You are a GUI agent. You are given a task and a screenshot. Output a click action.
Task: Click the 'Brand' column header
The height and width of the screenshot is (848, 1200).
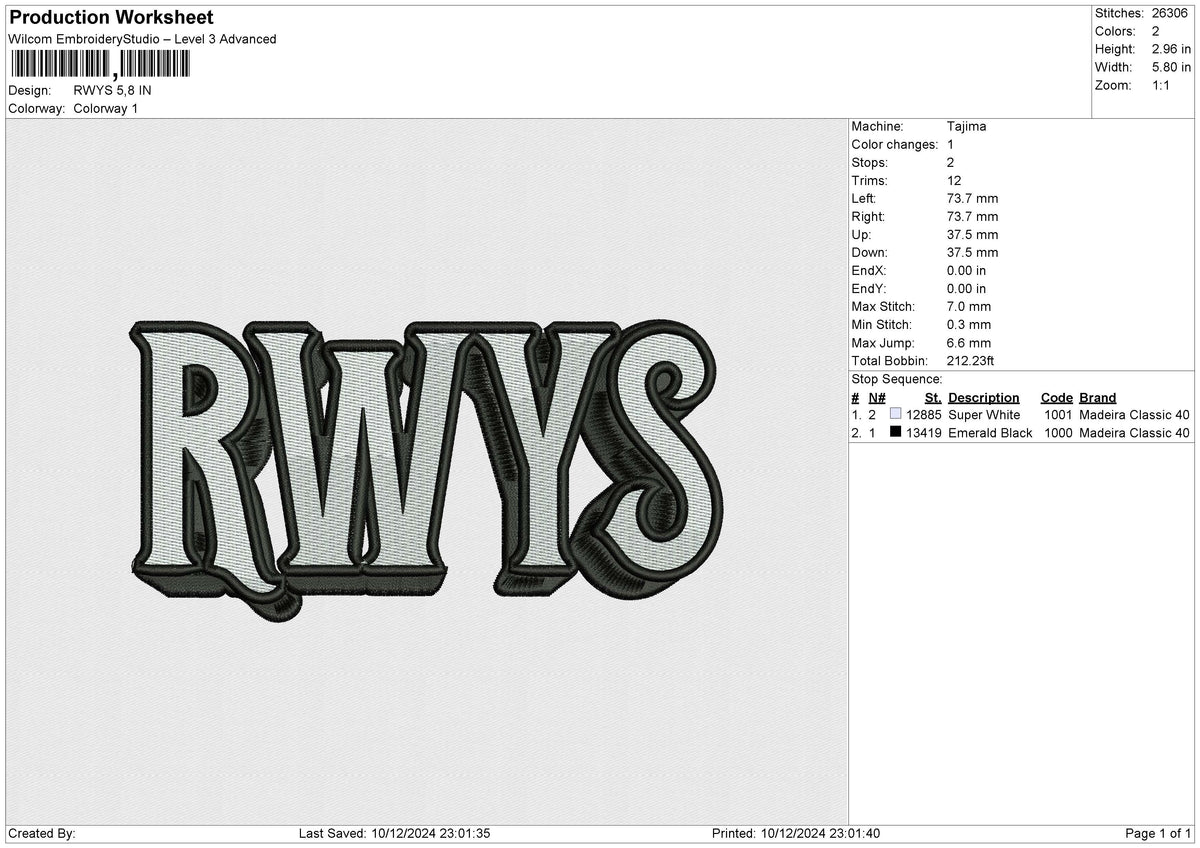coord(1098,397)
